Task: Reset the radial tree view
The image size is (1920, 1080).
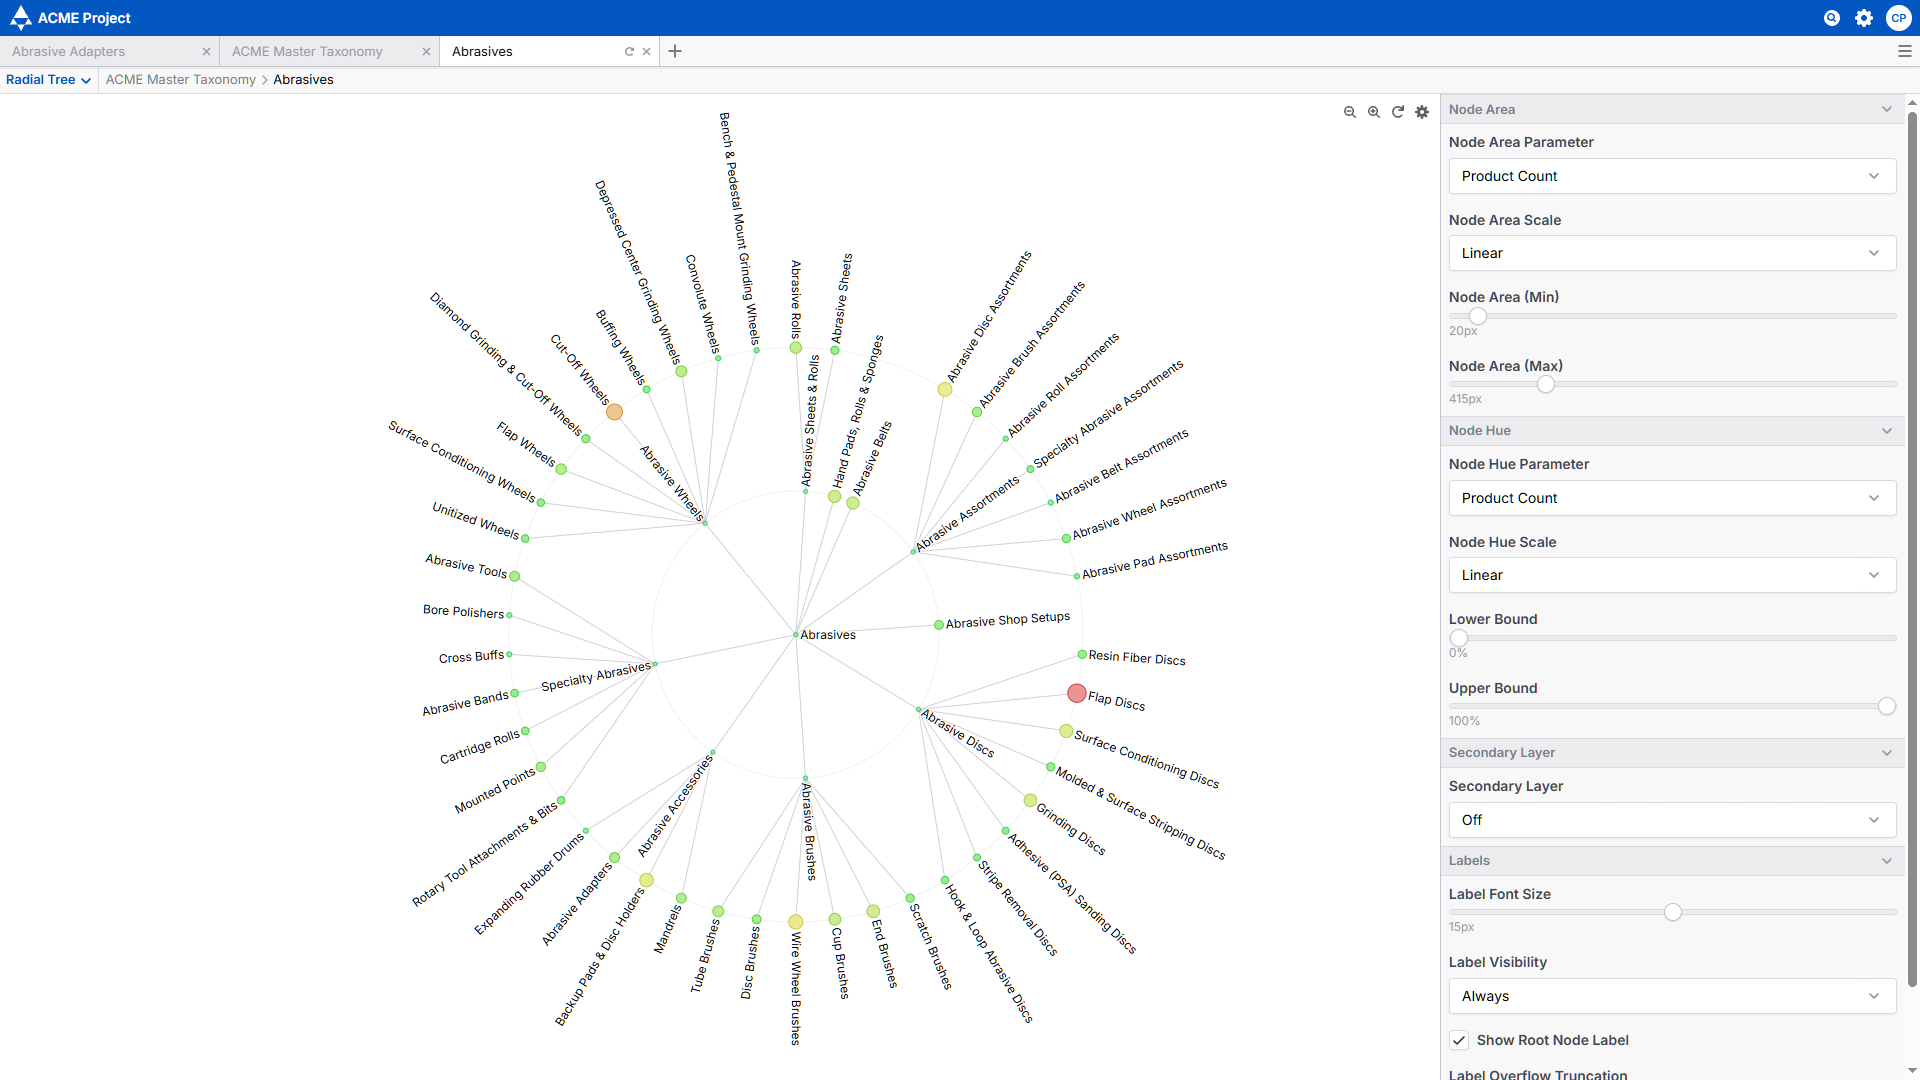Action: click(x=1398, y=112)
